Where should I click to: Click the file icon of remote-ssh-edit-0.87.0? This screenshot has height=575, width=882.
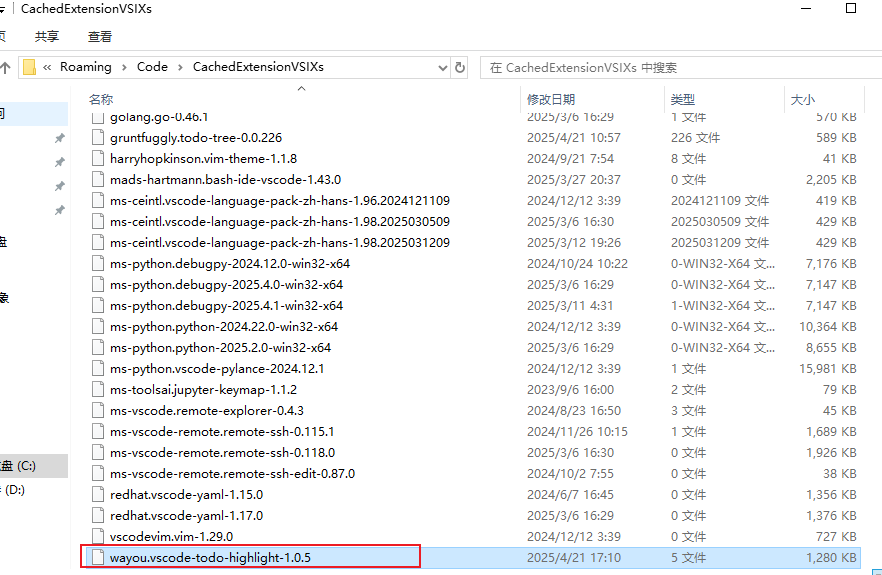point(98,474)
